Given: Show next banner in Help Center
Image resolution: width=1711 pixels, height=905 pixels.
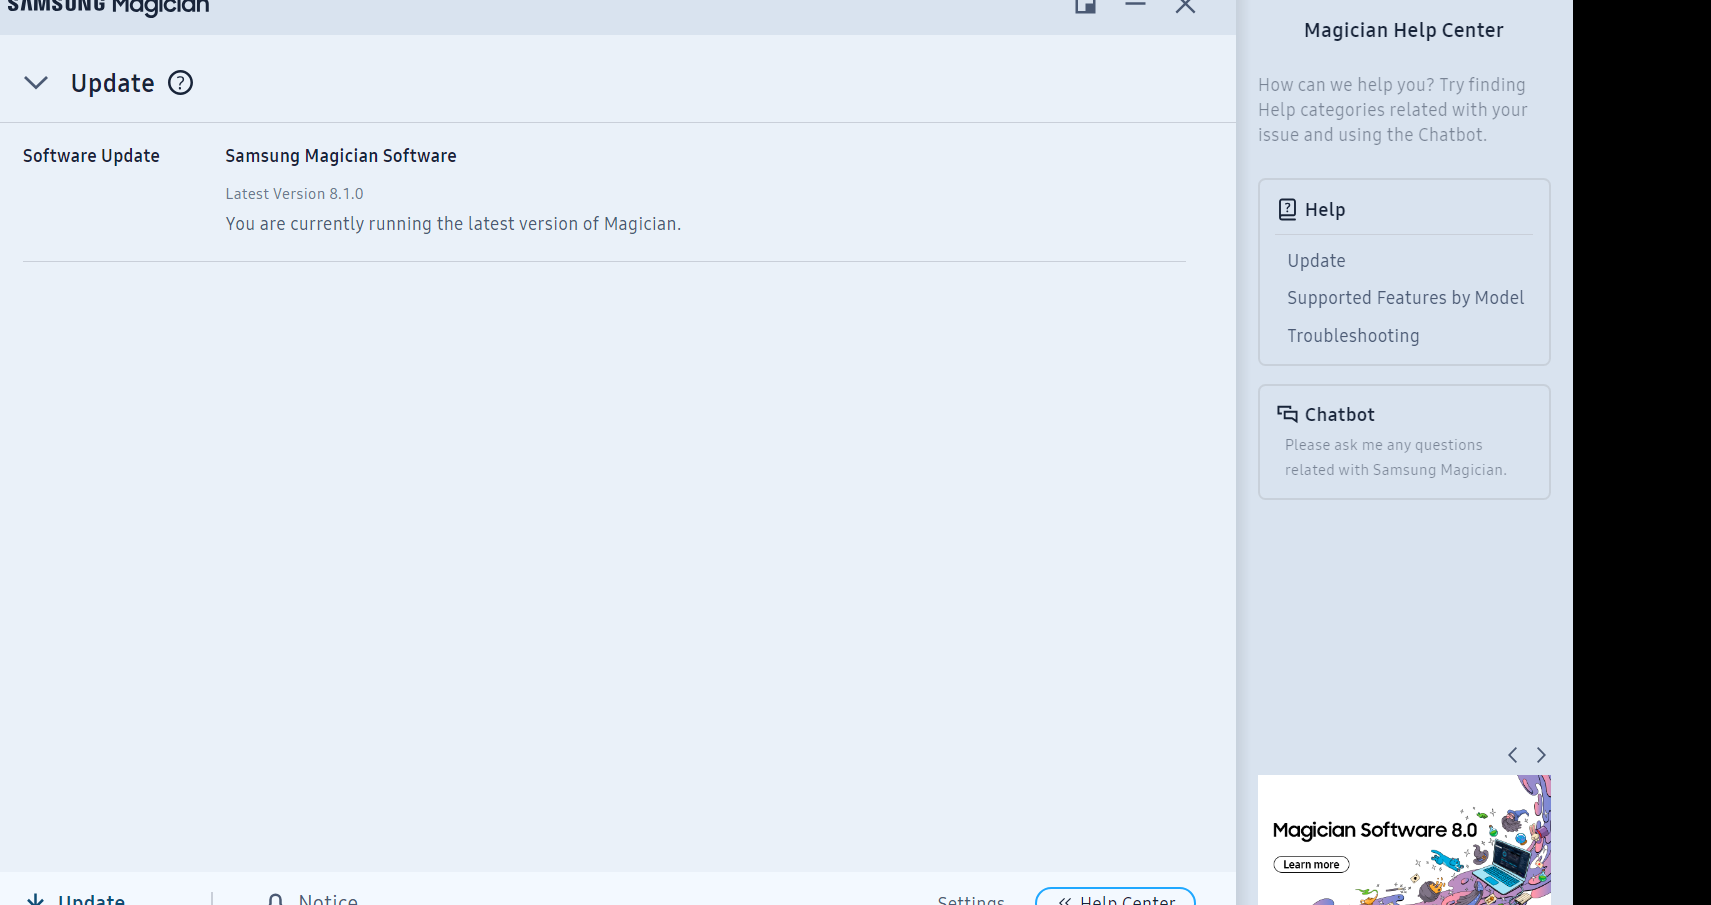Looking at the screenshot, I should 1541,755.
